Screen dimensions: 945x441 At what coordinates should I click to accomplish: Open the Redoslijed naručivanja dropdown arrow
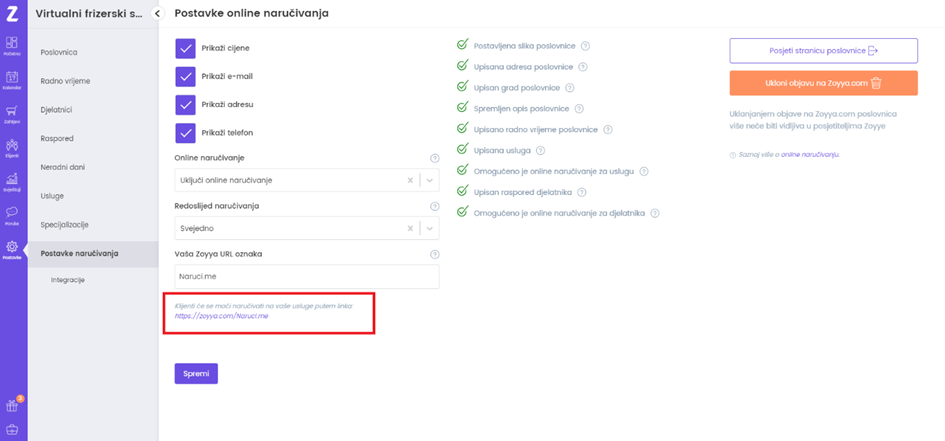point(430,228)
